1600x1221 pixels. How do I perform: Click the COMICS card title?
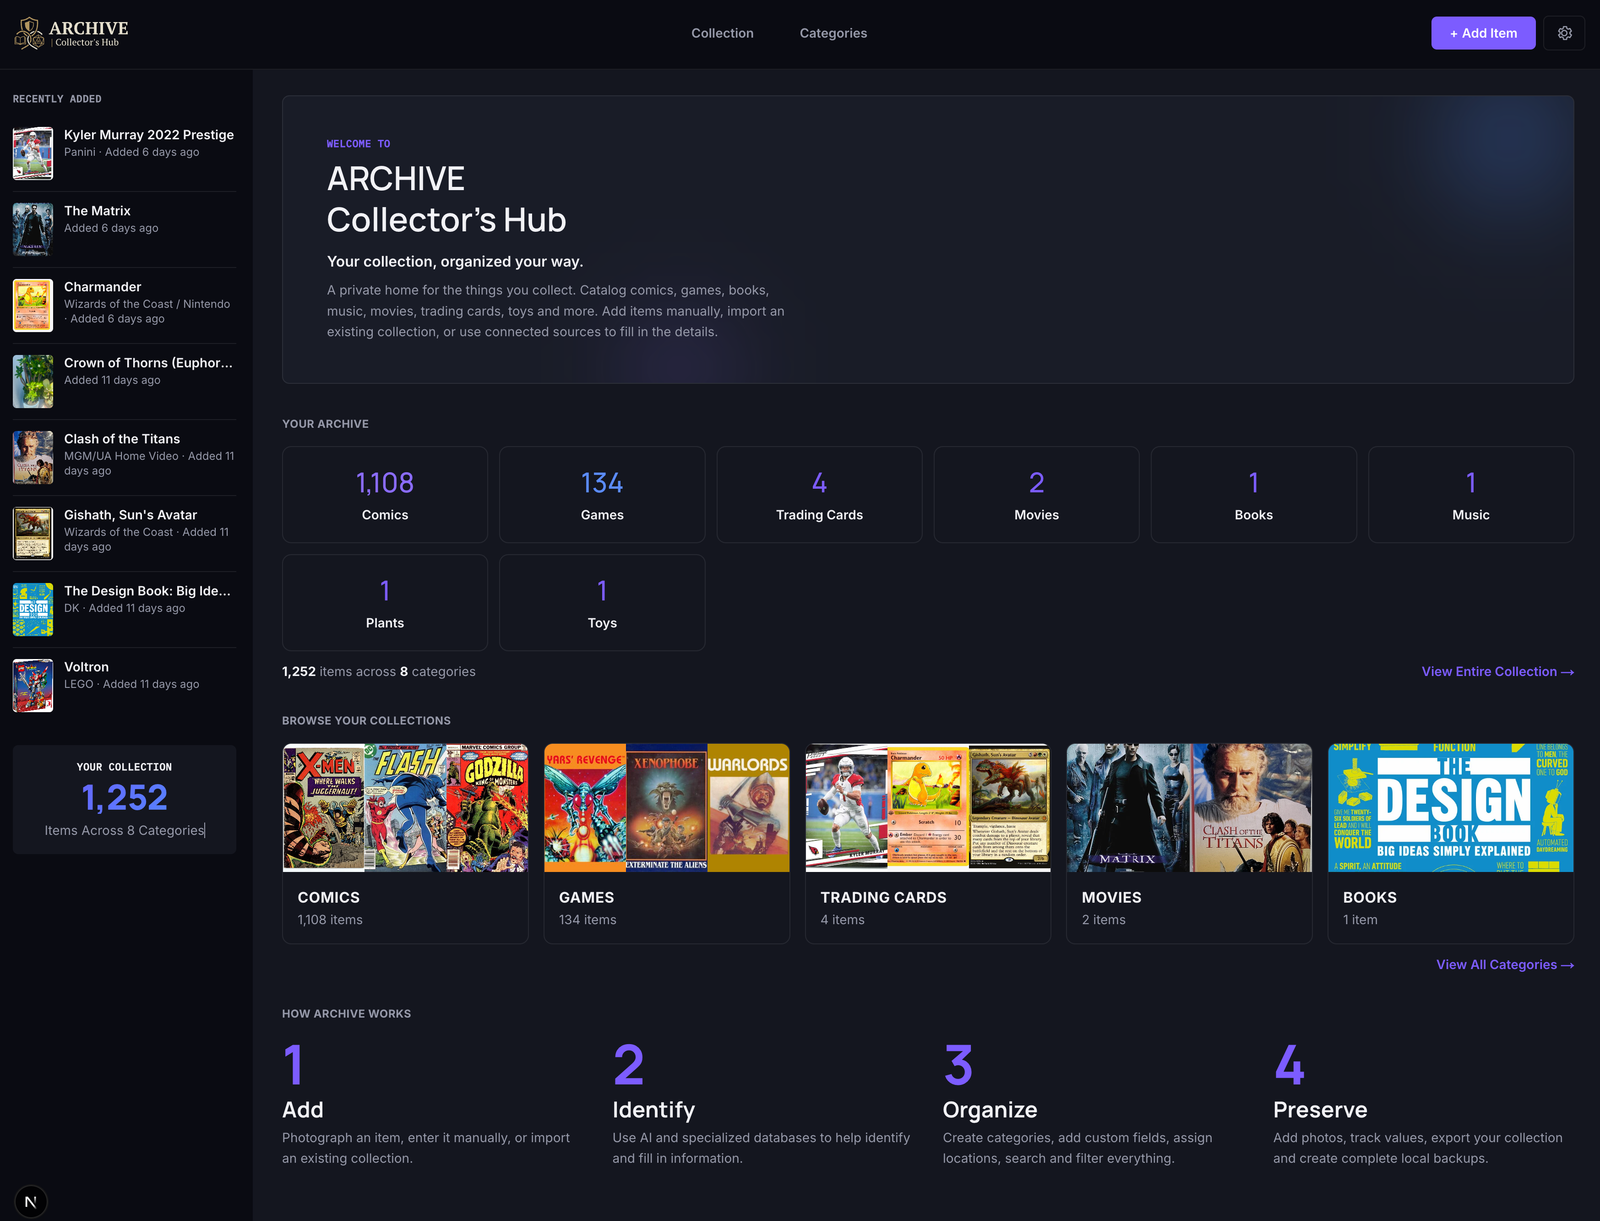tap(328, 898)
